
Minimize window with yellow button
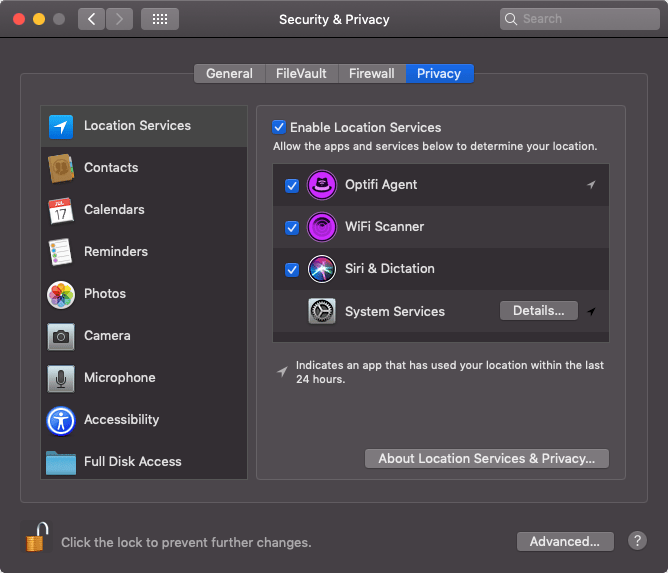point(39,19)
